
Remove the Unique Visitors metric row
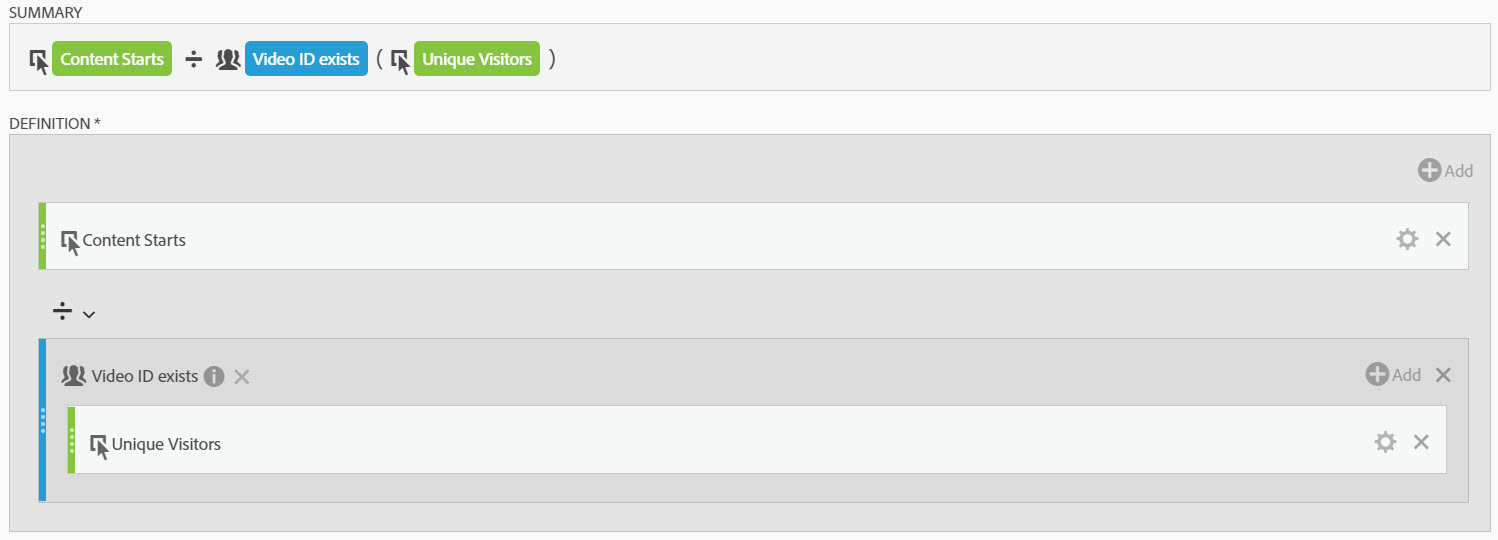point(1421,442)
